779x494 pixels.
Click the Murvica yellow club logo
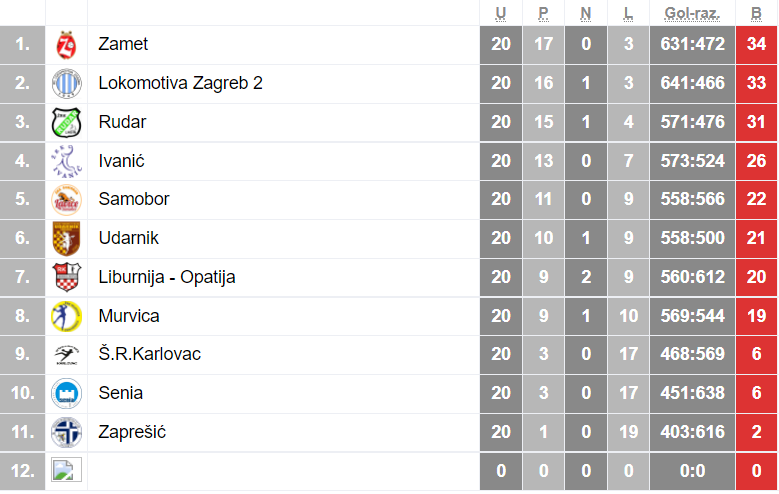tap(66, 316)
